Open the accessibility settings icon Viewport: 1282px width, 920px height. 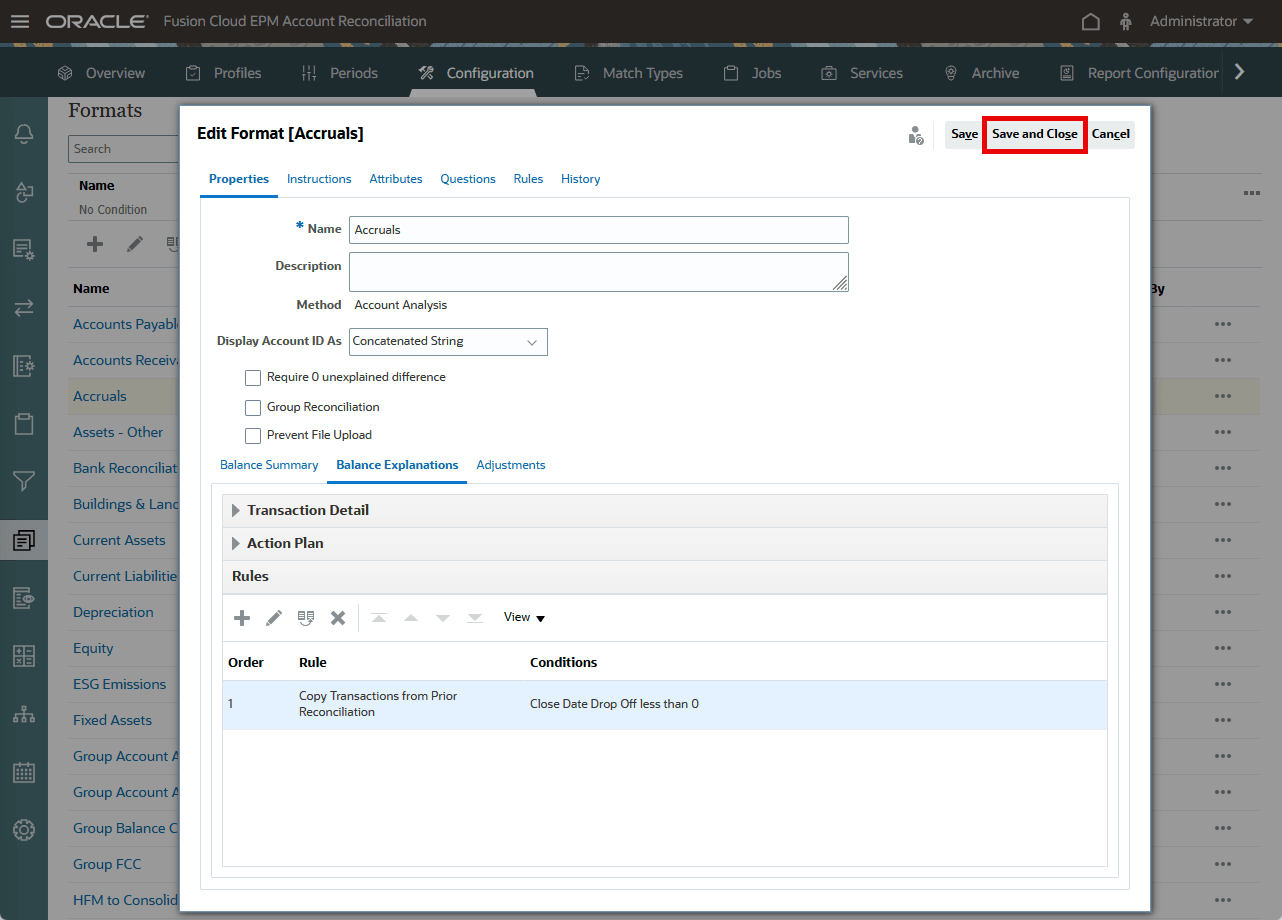(x=1126, y=21)
